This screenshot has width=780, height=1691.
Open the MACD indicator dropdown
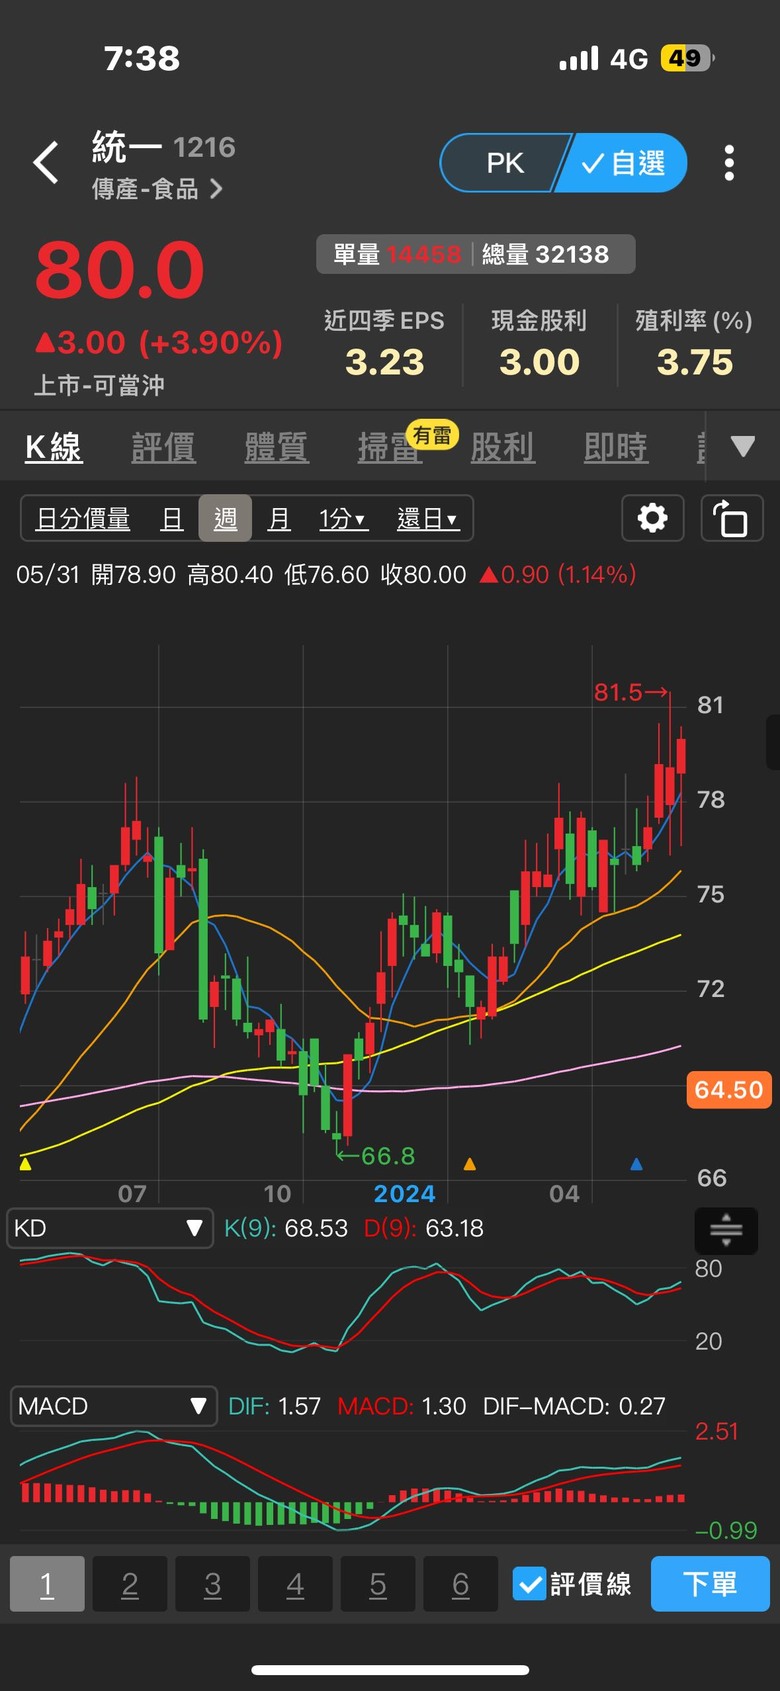113,1406
